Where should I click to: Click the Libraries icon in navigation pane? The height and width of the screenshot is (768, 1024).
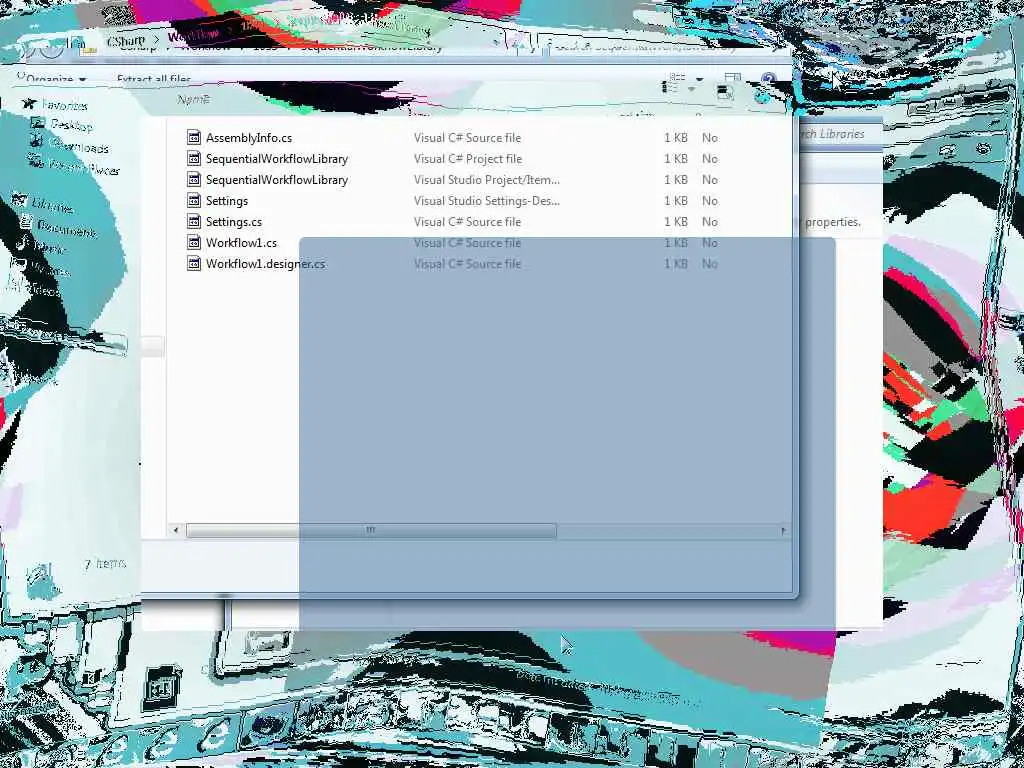click(x=20, y=200)
